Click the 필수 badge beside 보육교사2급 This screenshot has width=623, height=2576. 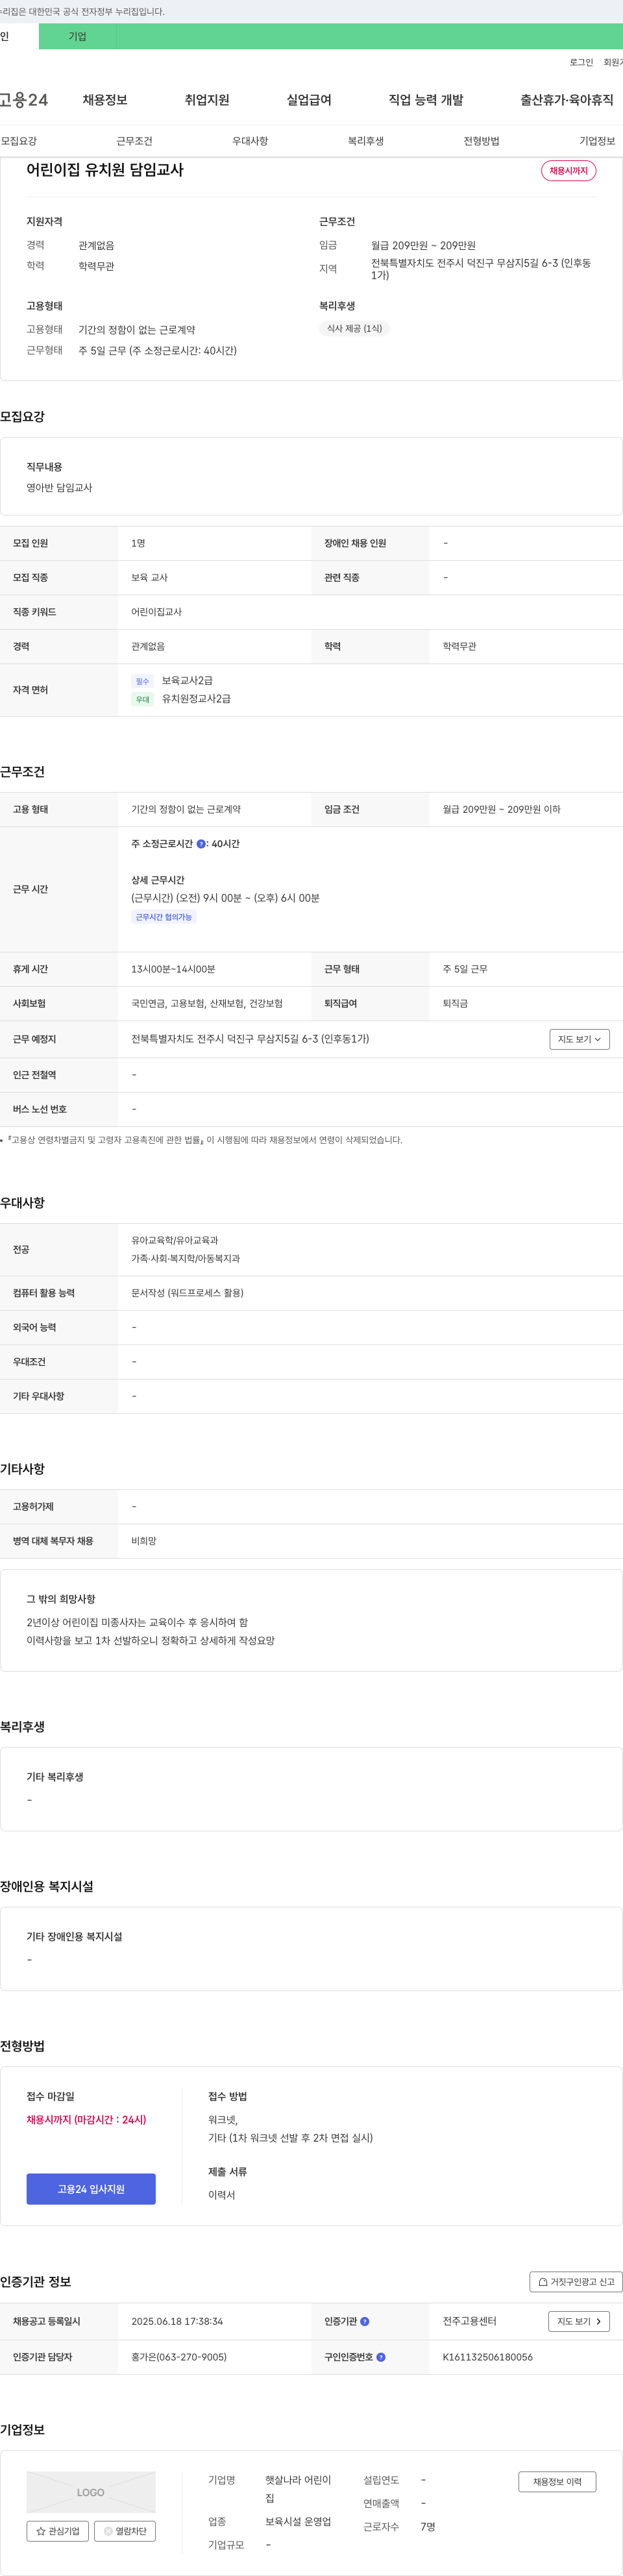(x=142, y=682)
